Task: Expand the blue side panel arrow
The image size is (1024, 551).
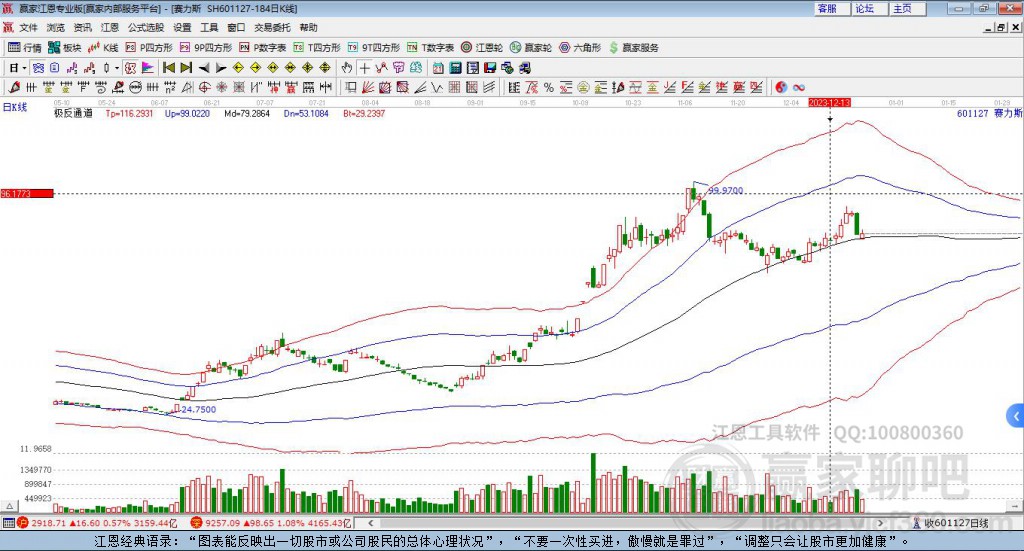Action: point(1016,416)
